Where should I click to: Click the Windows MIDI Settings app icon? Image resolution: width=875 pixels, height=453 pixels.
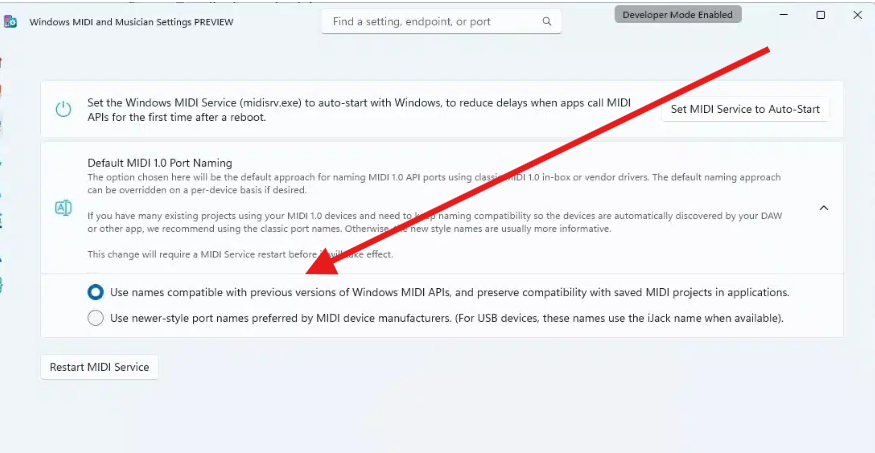coord(10,22)
